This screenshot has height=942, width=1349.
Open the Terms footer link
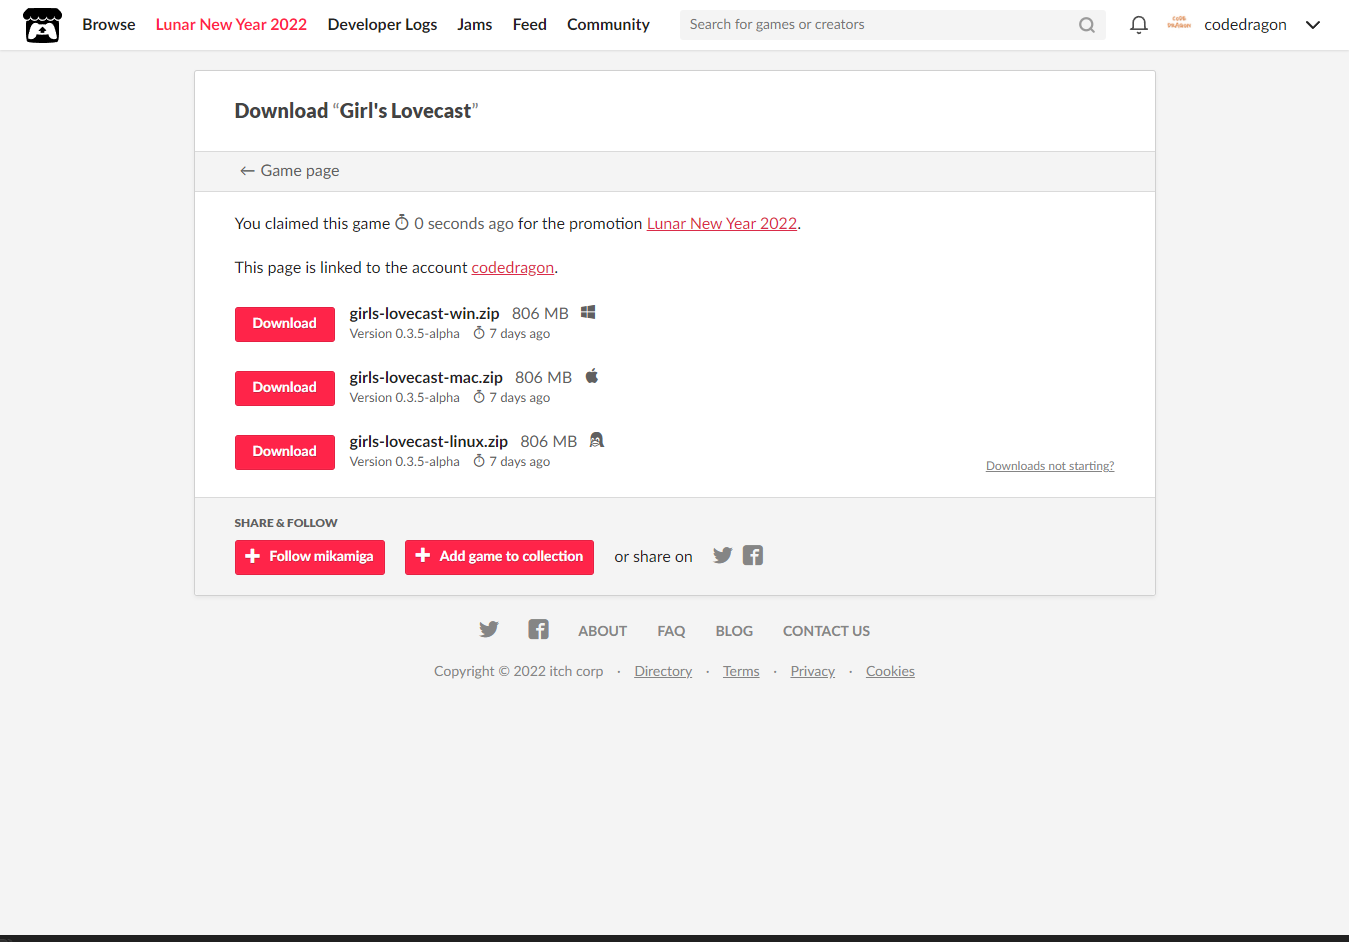coord(741,671)
